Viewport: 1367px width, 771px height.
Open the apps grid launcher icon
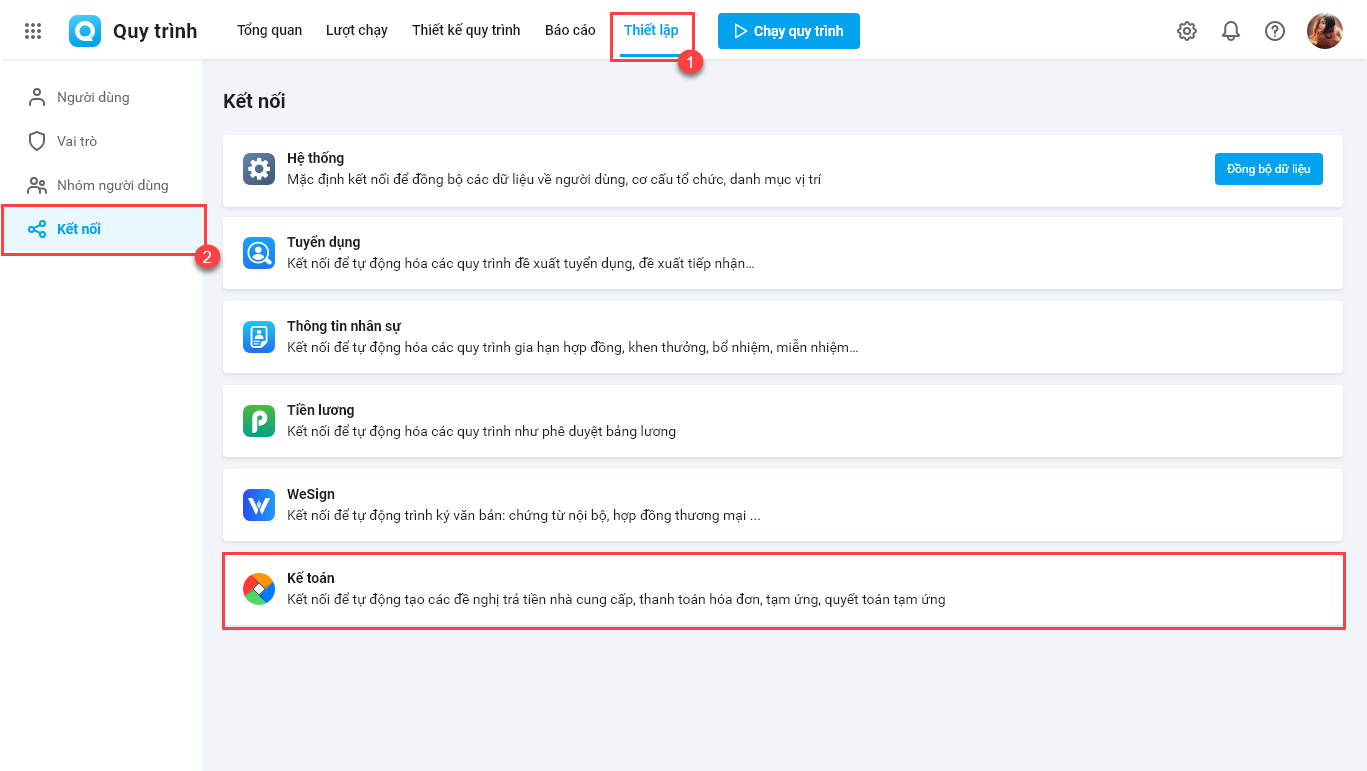[33, 31]
